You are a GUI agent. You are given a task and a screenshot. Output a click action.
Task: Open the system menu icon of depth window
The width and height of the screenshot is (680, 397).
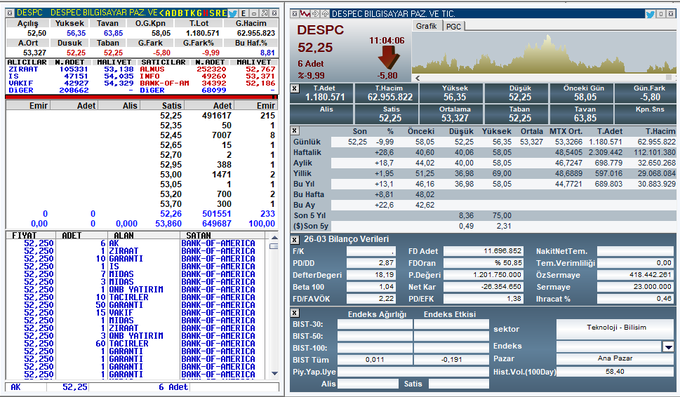[10, 13]
